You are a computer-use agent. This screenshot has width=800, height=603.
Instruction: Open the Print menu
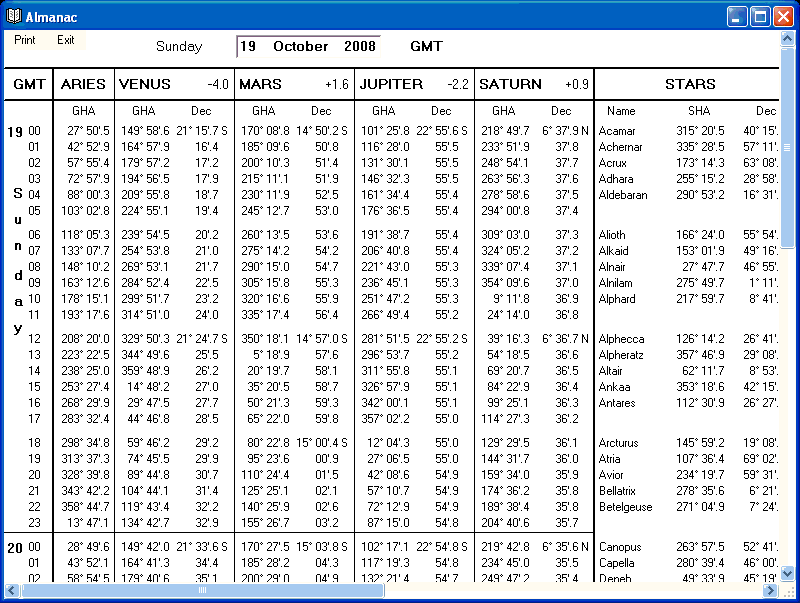click(x=24, y=40)
